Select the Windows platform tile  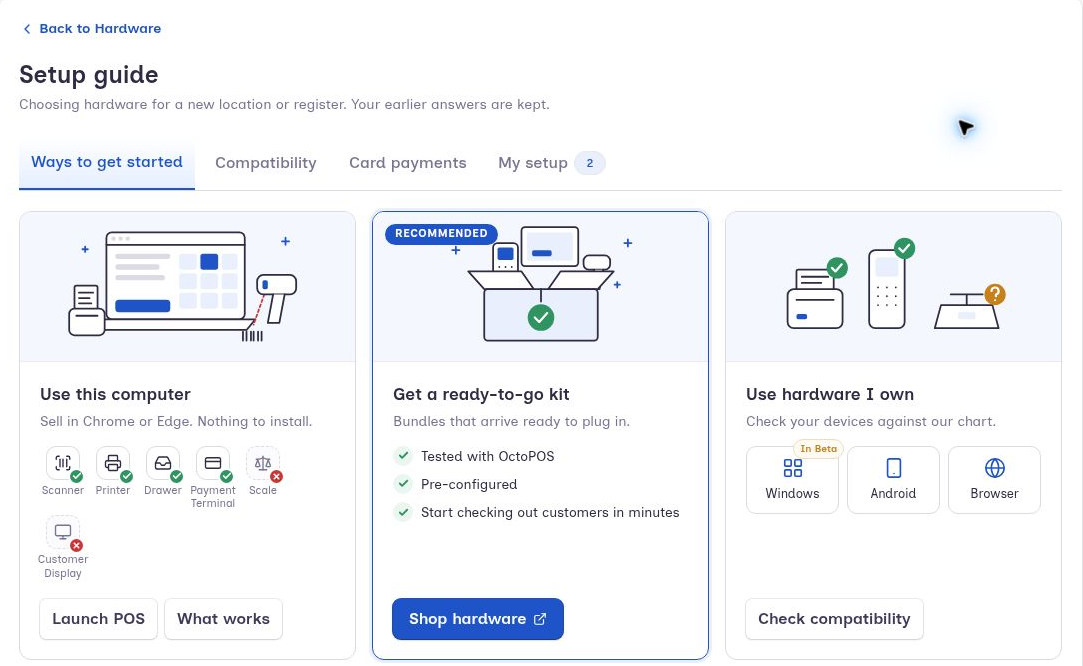click(x=792, y=480)
